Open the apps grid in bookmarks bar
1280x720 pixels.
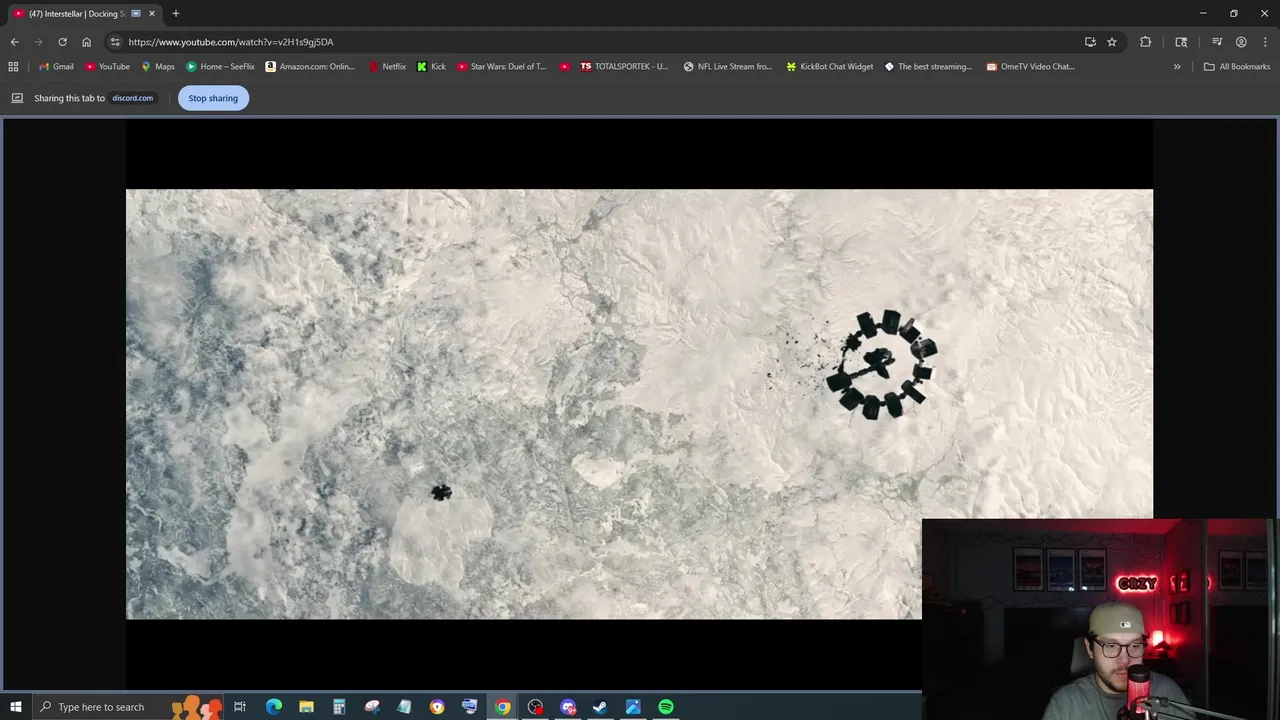13,67
